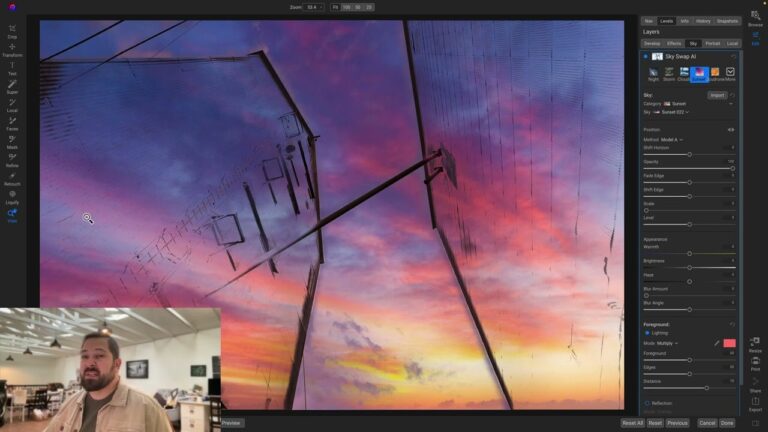The height and width of the screenshot is (432, 768).
Task: Switch to the Snapshots pane tab
Action: tap(727, 21)
